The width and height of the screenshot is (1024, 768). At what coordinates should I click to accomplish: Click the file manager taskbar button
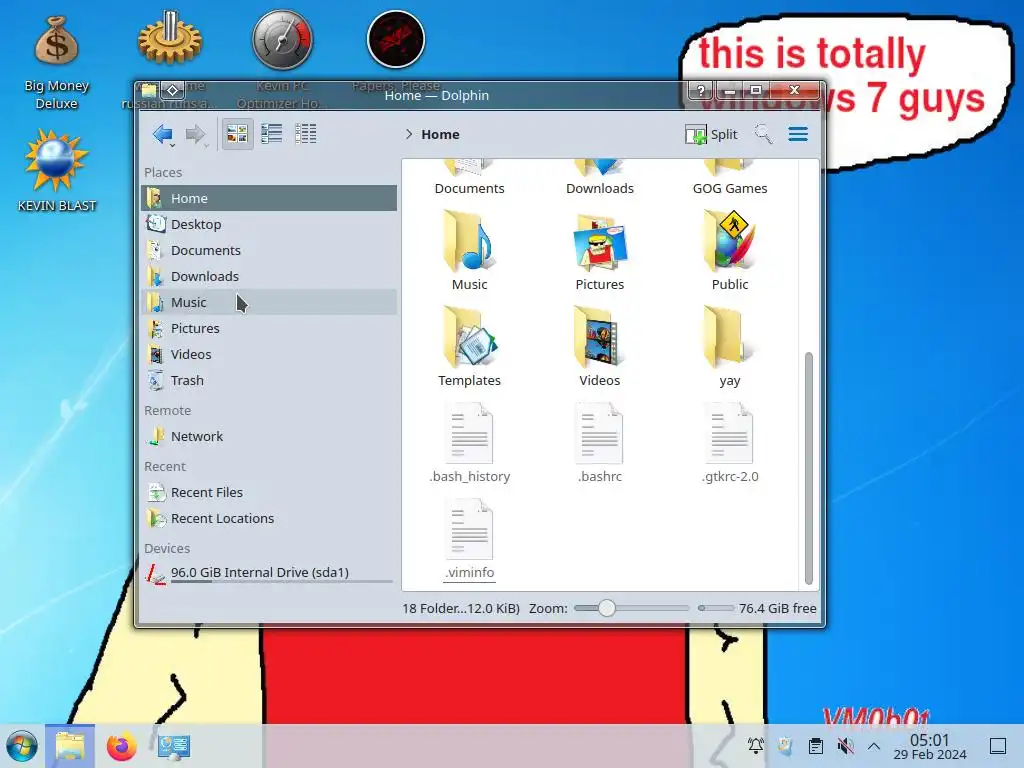70,746
